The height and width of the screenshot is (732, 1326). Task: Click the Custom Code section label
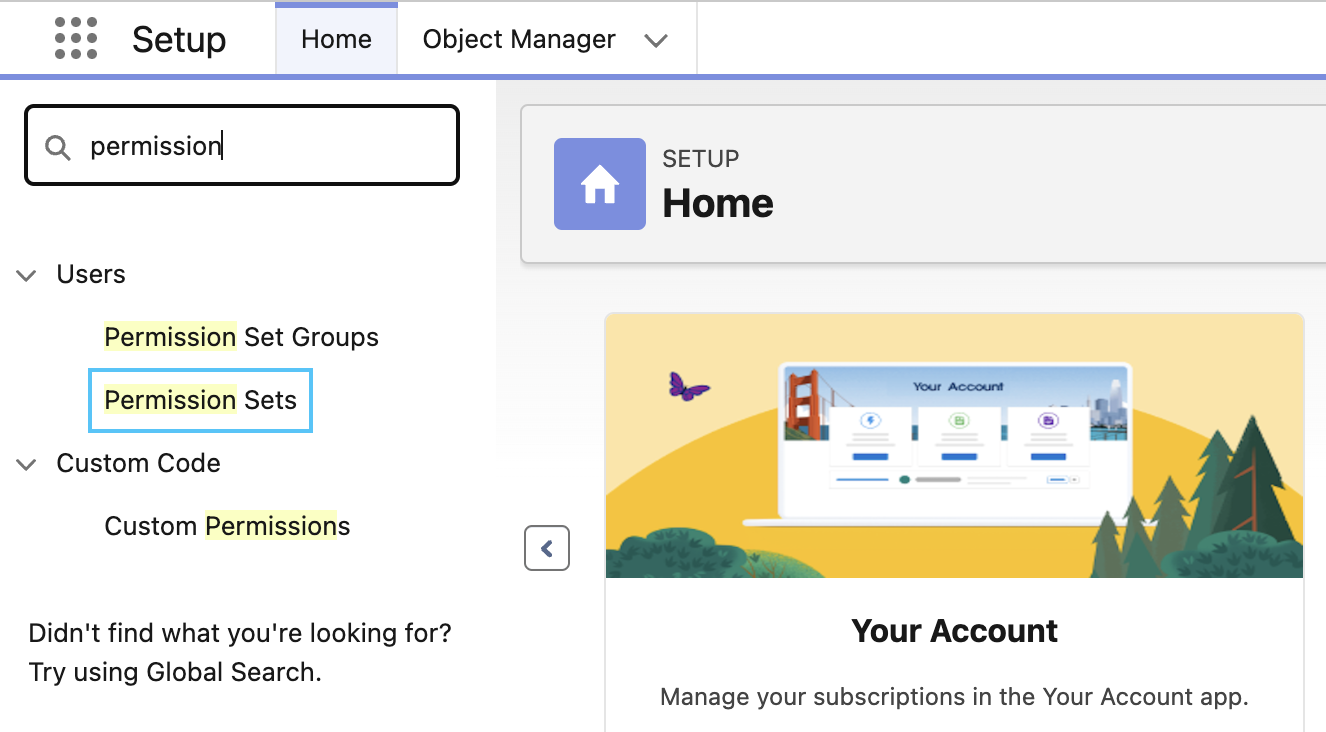click(x=138, y=463)
